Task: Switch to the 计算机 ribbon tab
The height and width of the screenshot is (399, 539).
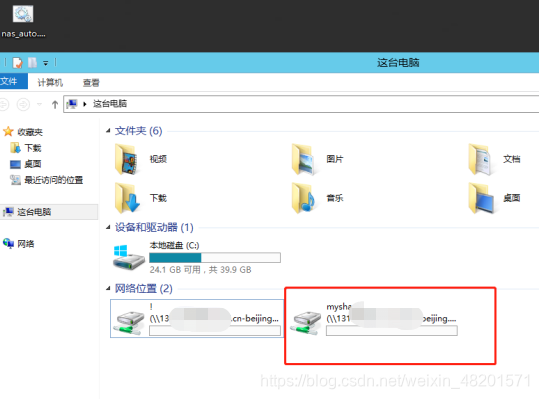Action: (50, 82)
